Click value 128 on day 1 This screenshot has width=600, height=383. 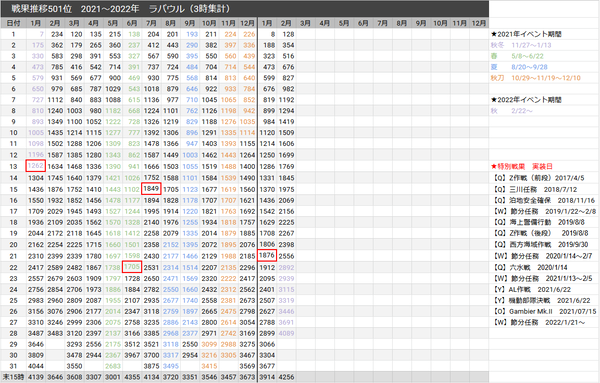288,34
